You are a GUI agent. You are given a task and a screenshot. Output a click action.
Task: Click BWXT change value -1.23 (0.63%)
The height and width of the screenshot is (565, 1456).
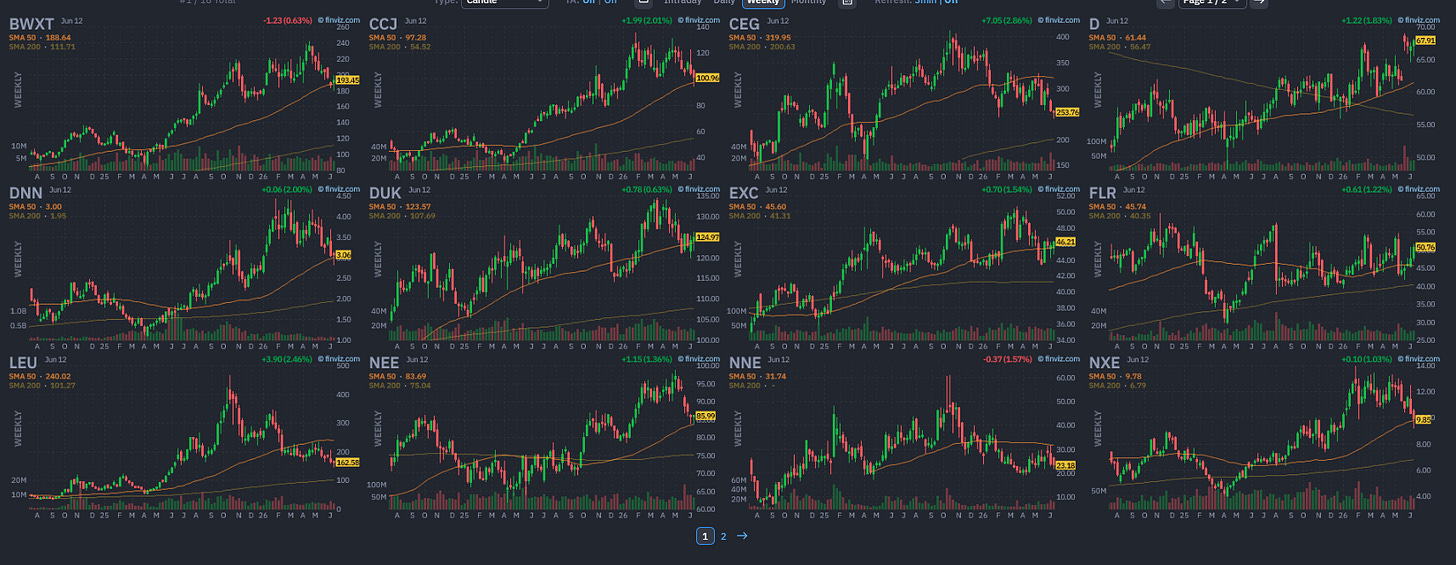click(x=288, y=20)
